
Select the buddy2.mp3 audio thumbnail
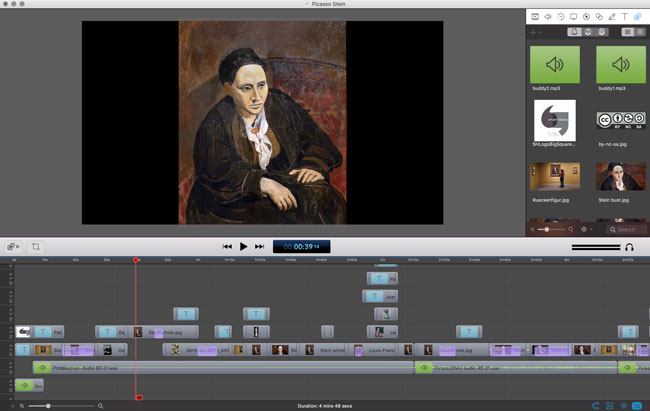pyautogui.click(x=555, y=65)
